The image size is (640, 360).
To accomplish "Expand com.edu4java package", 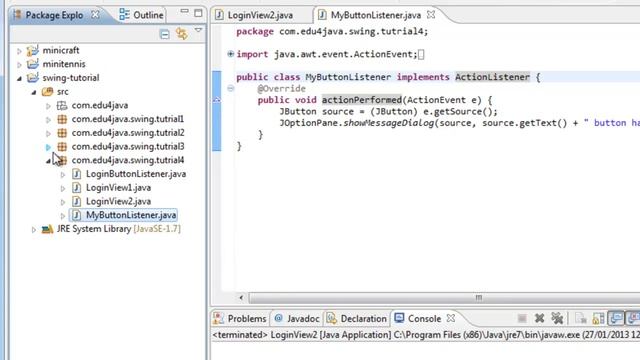I will point(48,106).
